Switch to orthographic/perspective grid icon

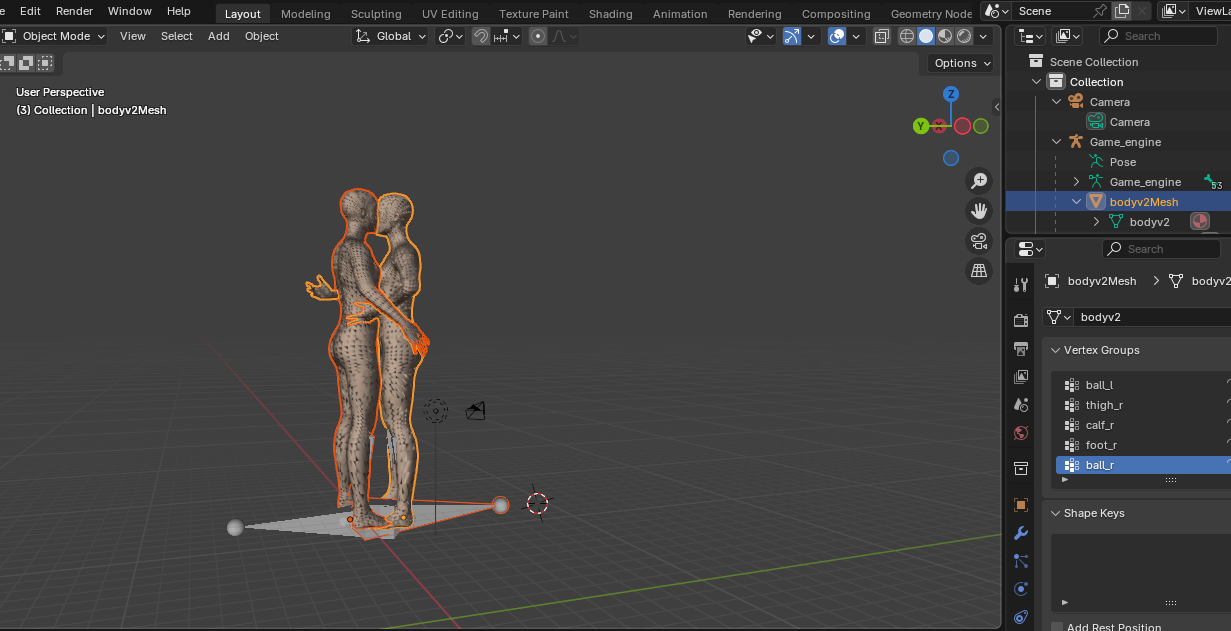click(979, 271)
